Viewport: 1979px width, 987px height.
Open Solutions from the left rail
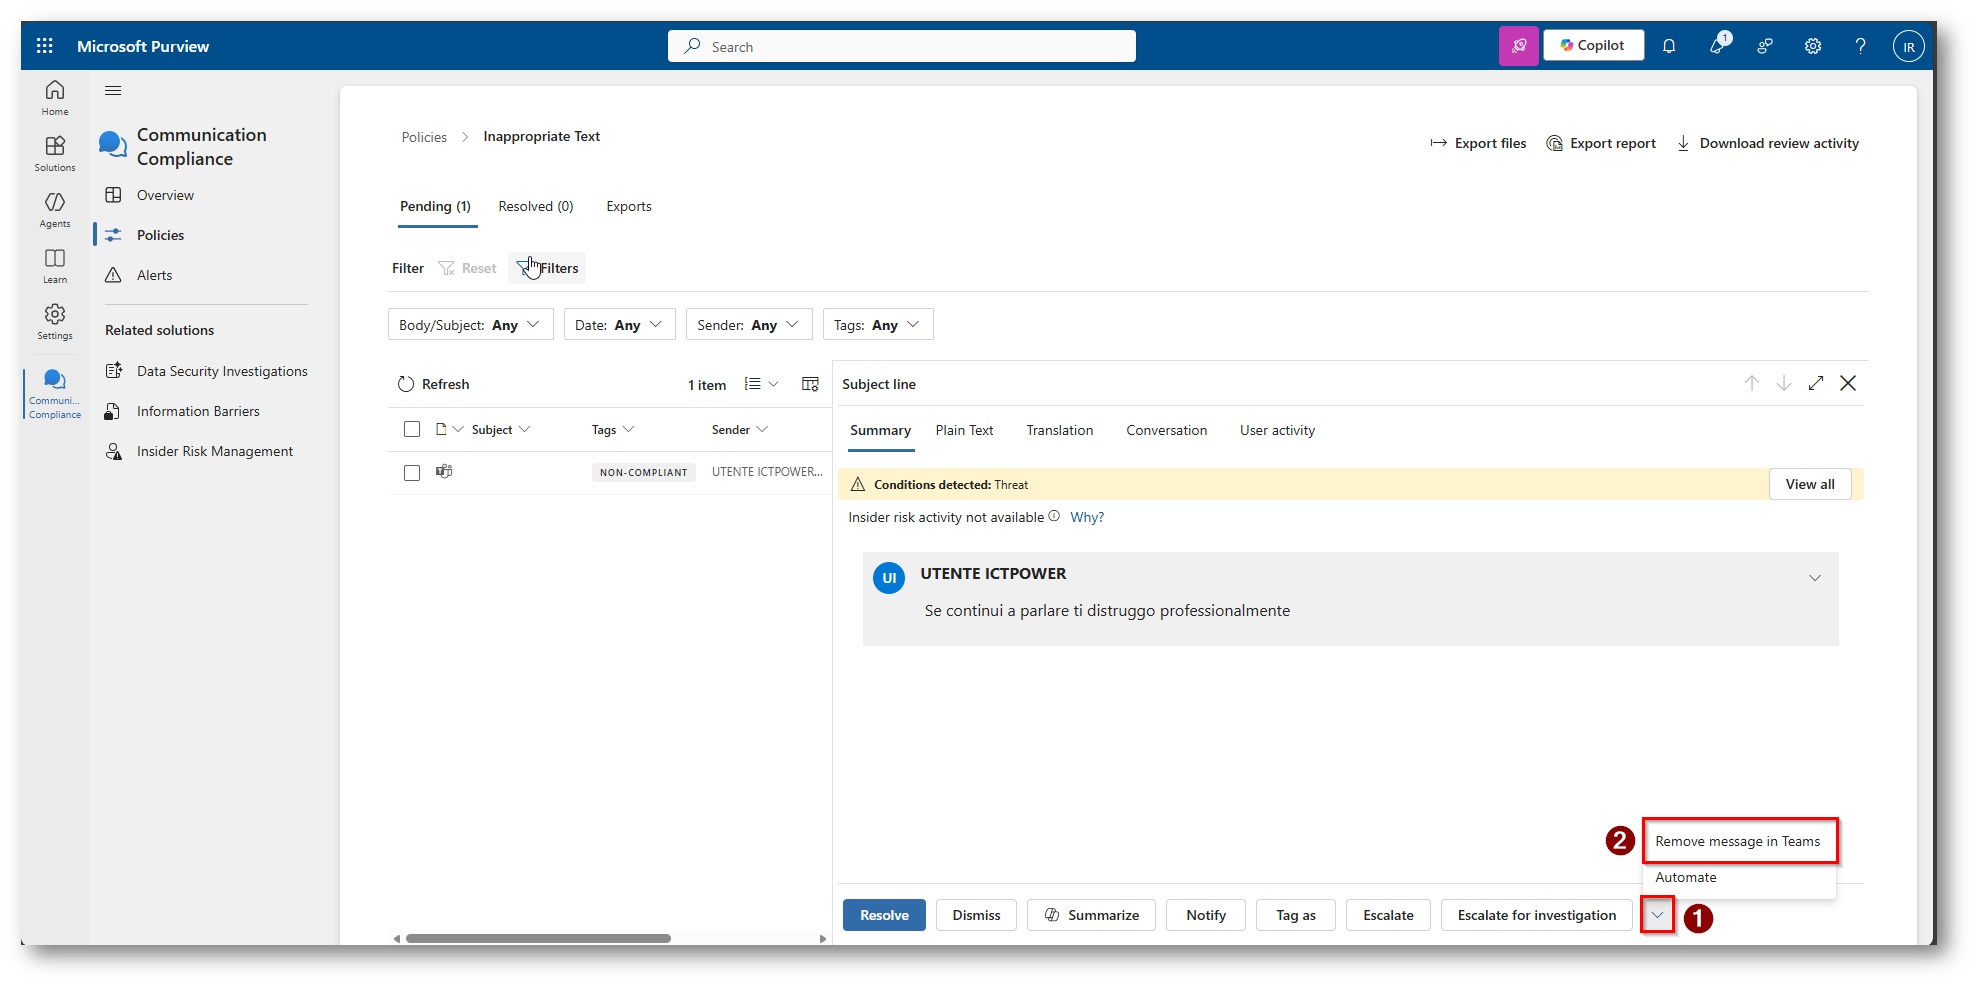pyautogui.click(x=55, y=153)
